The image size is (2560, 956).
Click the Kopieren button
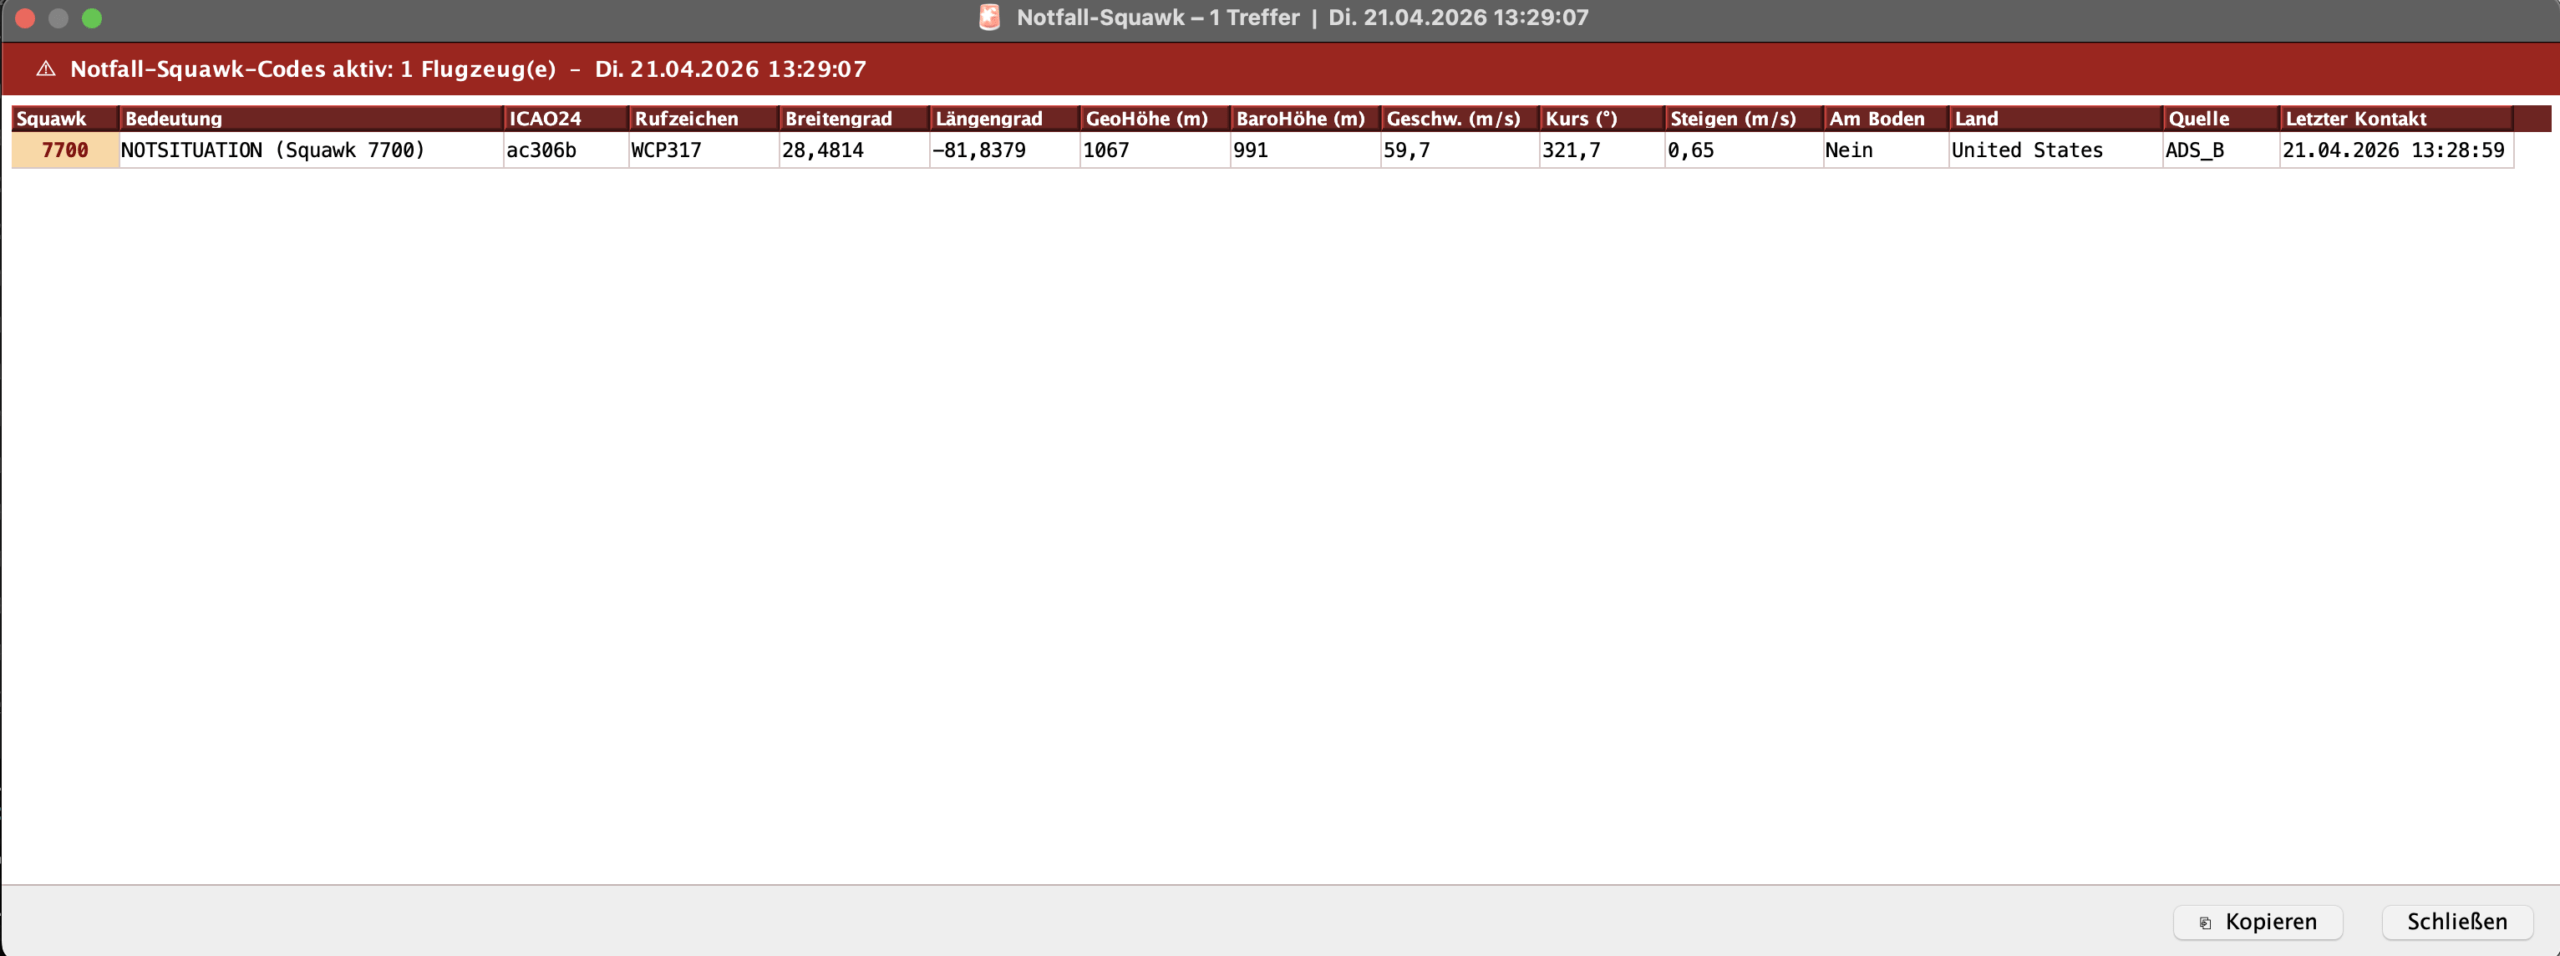point(2257,921)
